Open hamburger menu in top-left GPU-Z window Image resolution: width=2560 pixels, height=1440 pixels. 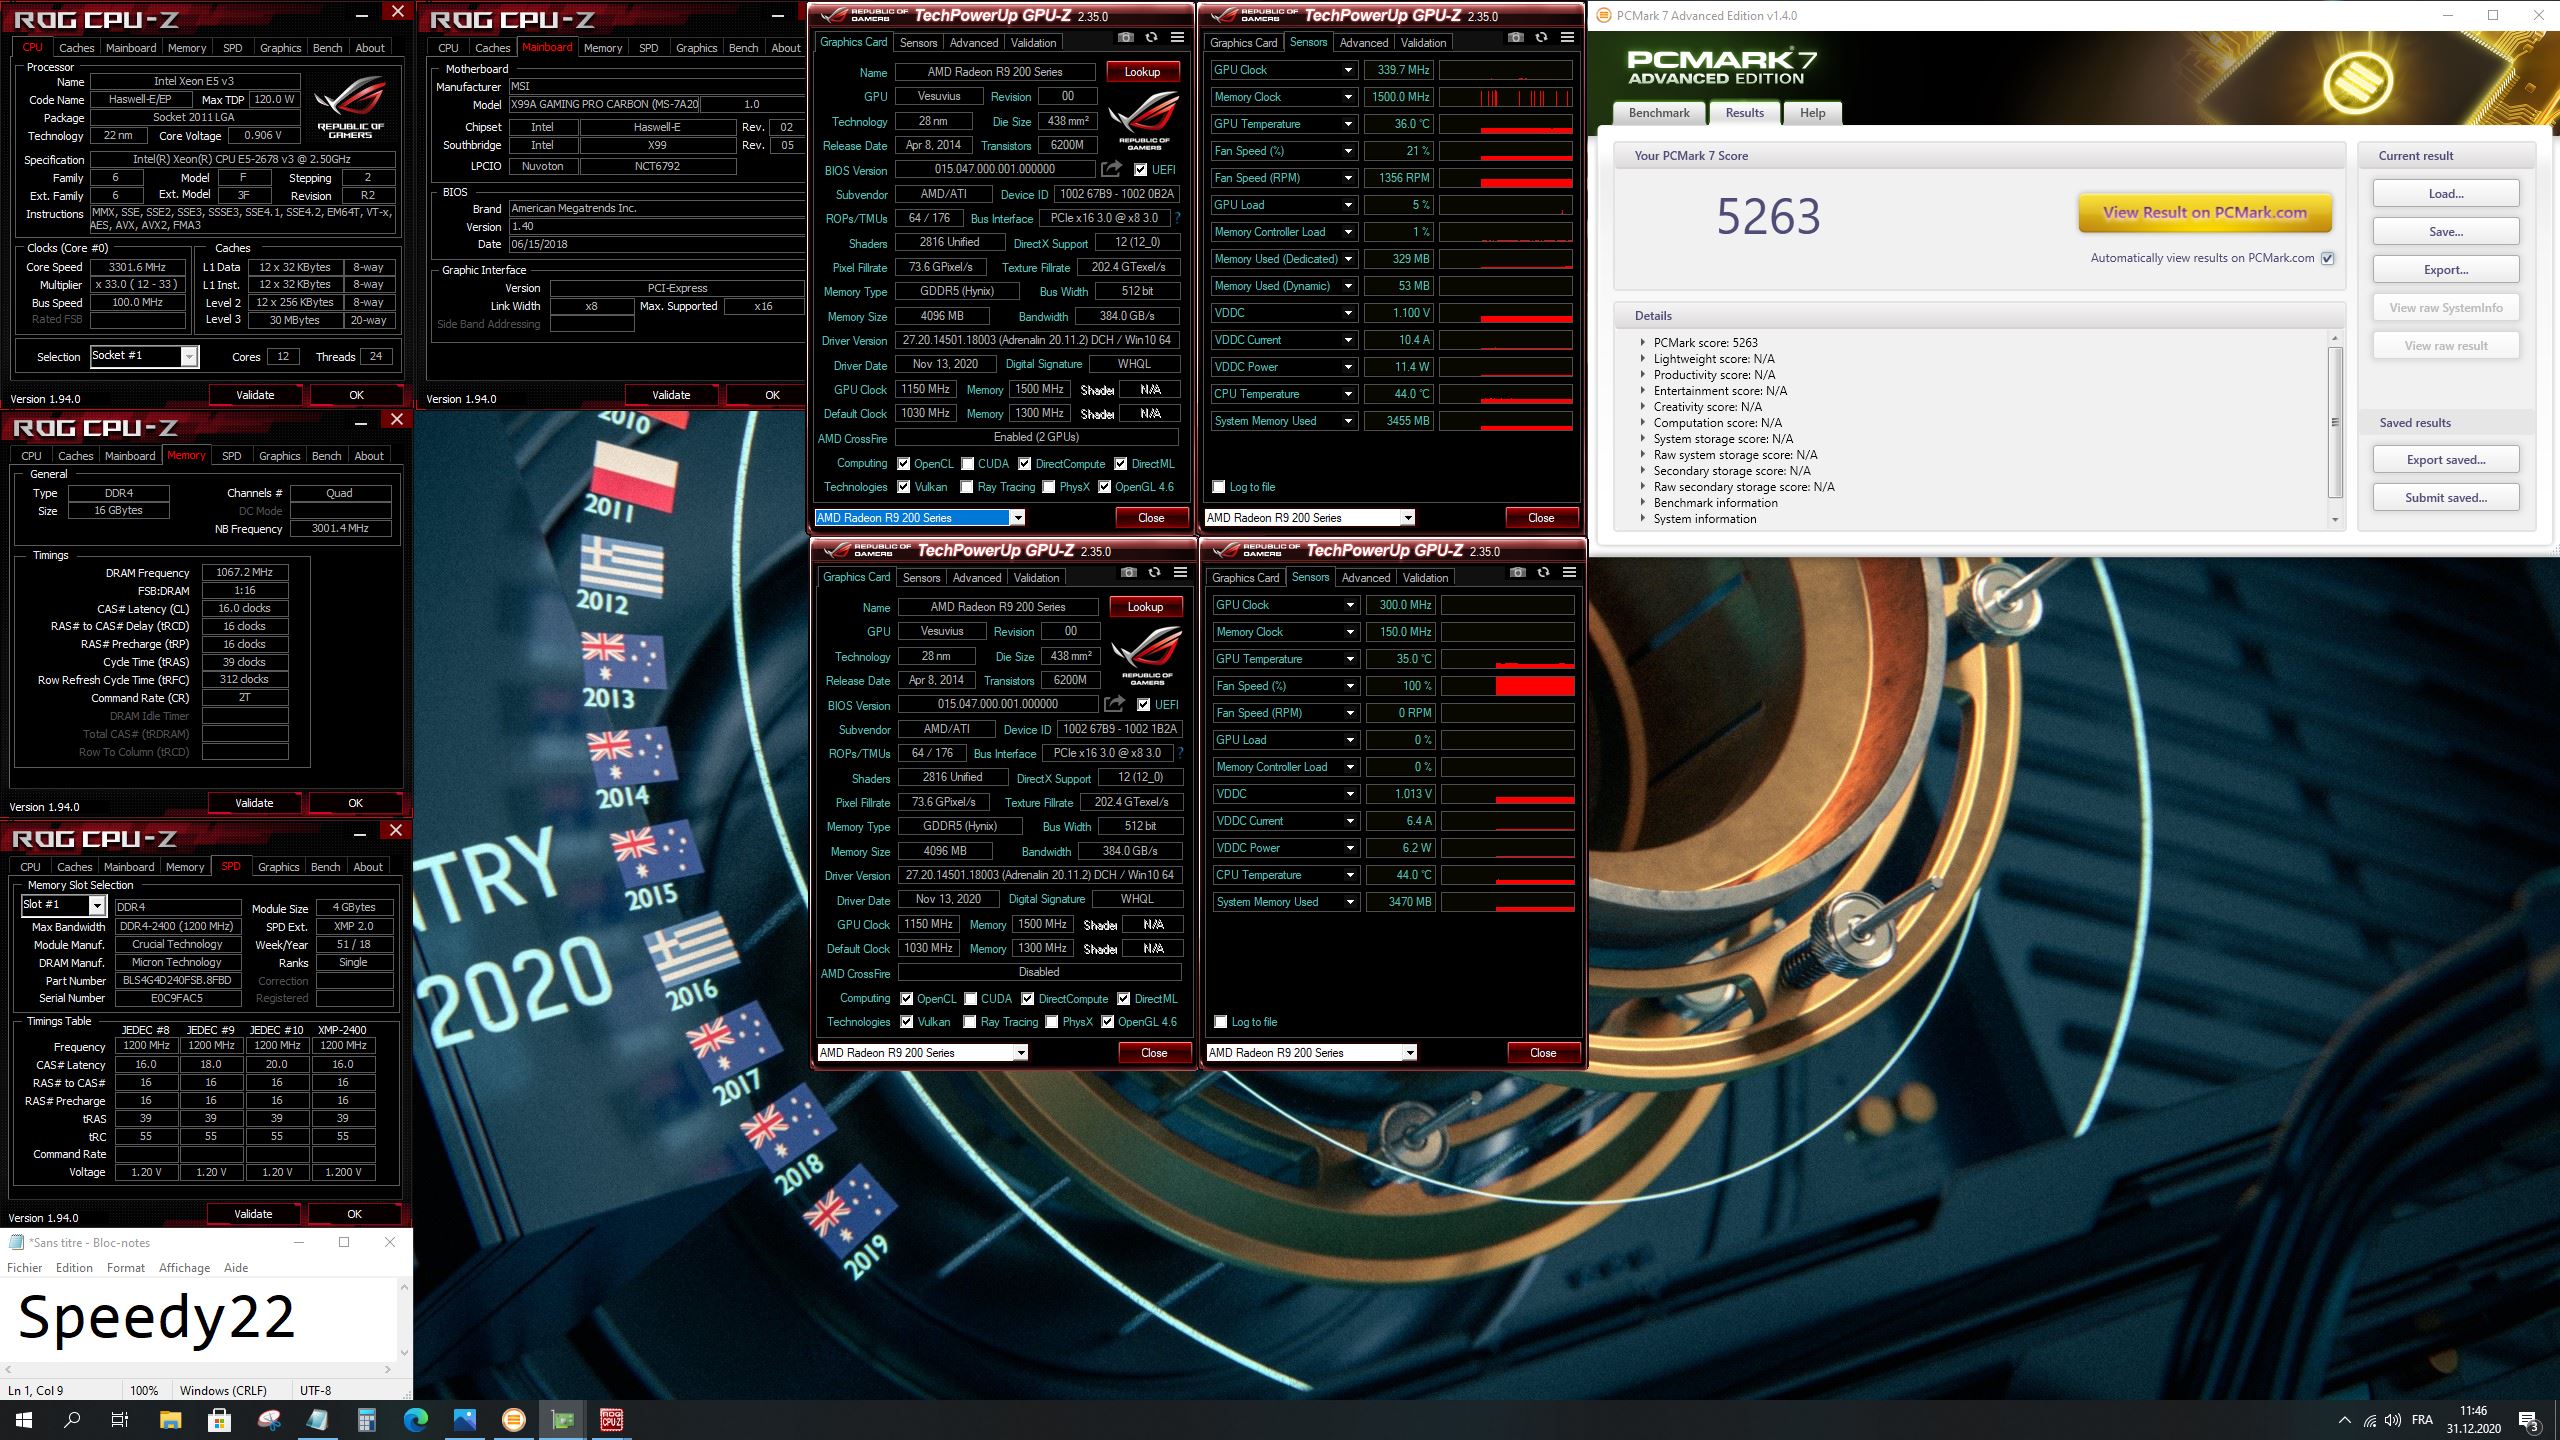[x=1178, y=38]
